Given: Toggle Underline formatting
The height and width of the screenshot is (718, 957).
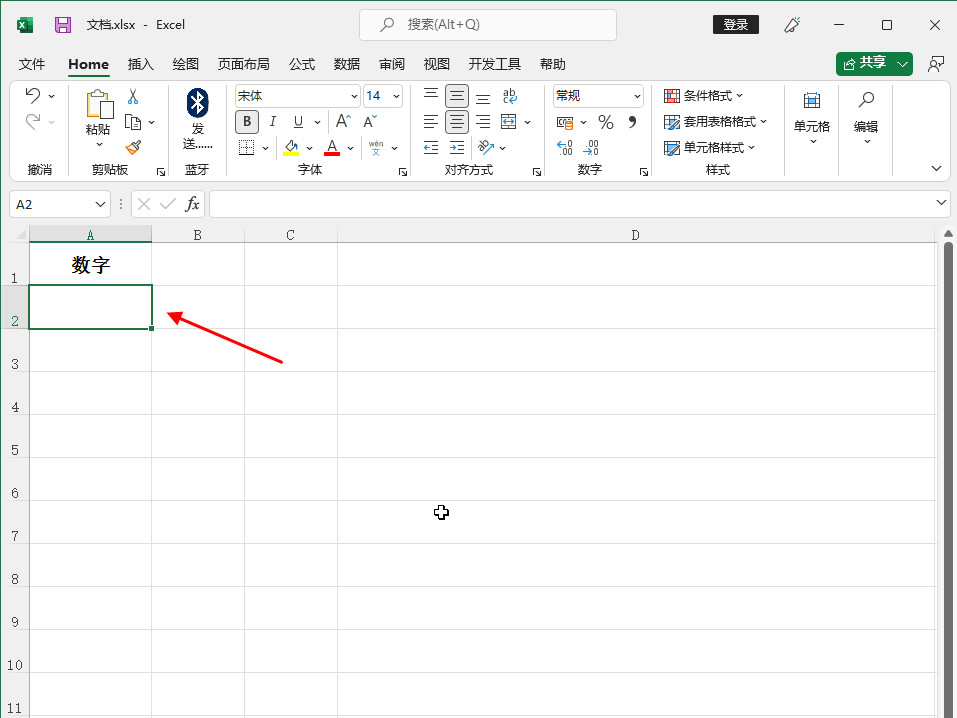Looking at the screenshot, I should point(298,121).
